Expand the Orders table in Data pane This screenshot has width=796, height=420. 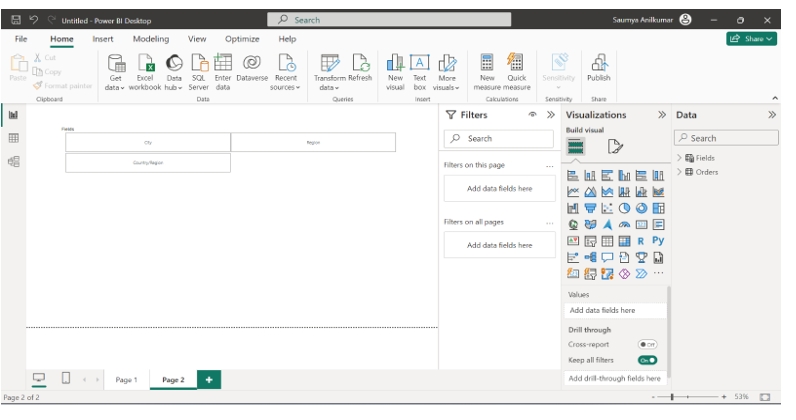pyautogui.click(x=679, y=172)
